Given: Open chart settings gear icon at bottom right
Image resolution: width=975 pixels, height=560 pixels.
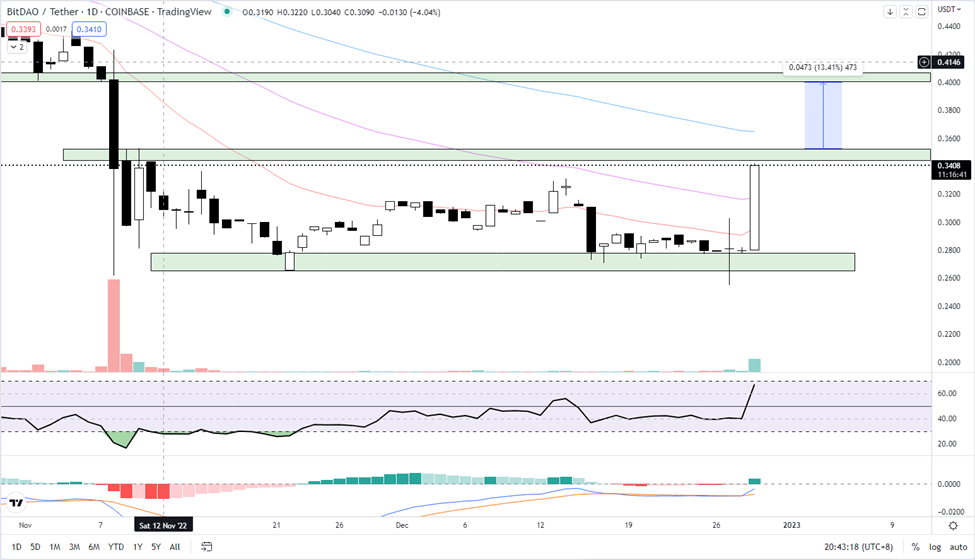Looking at the screenshot, I should [953, 526].
